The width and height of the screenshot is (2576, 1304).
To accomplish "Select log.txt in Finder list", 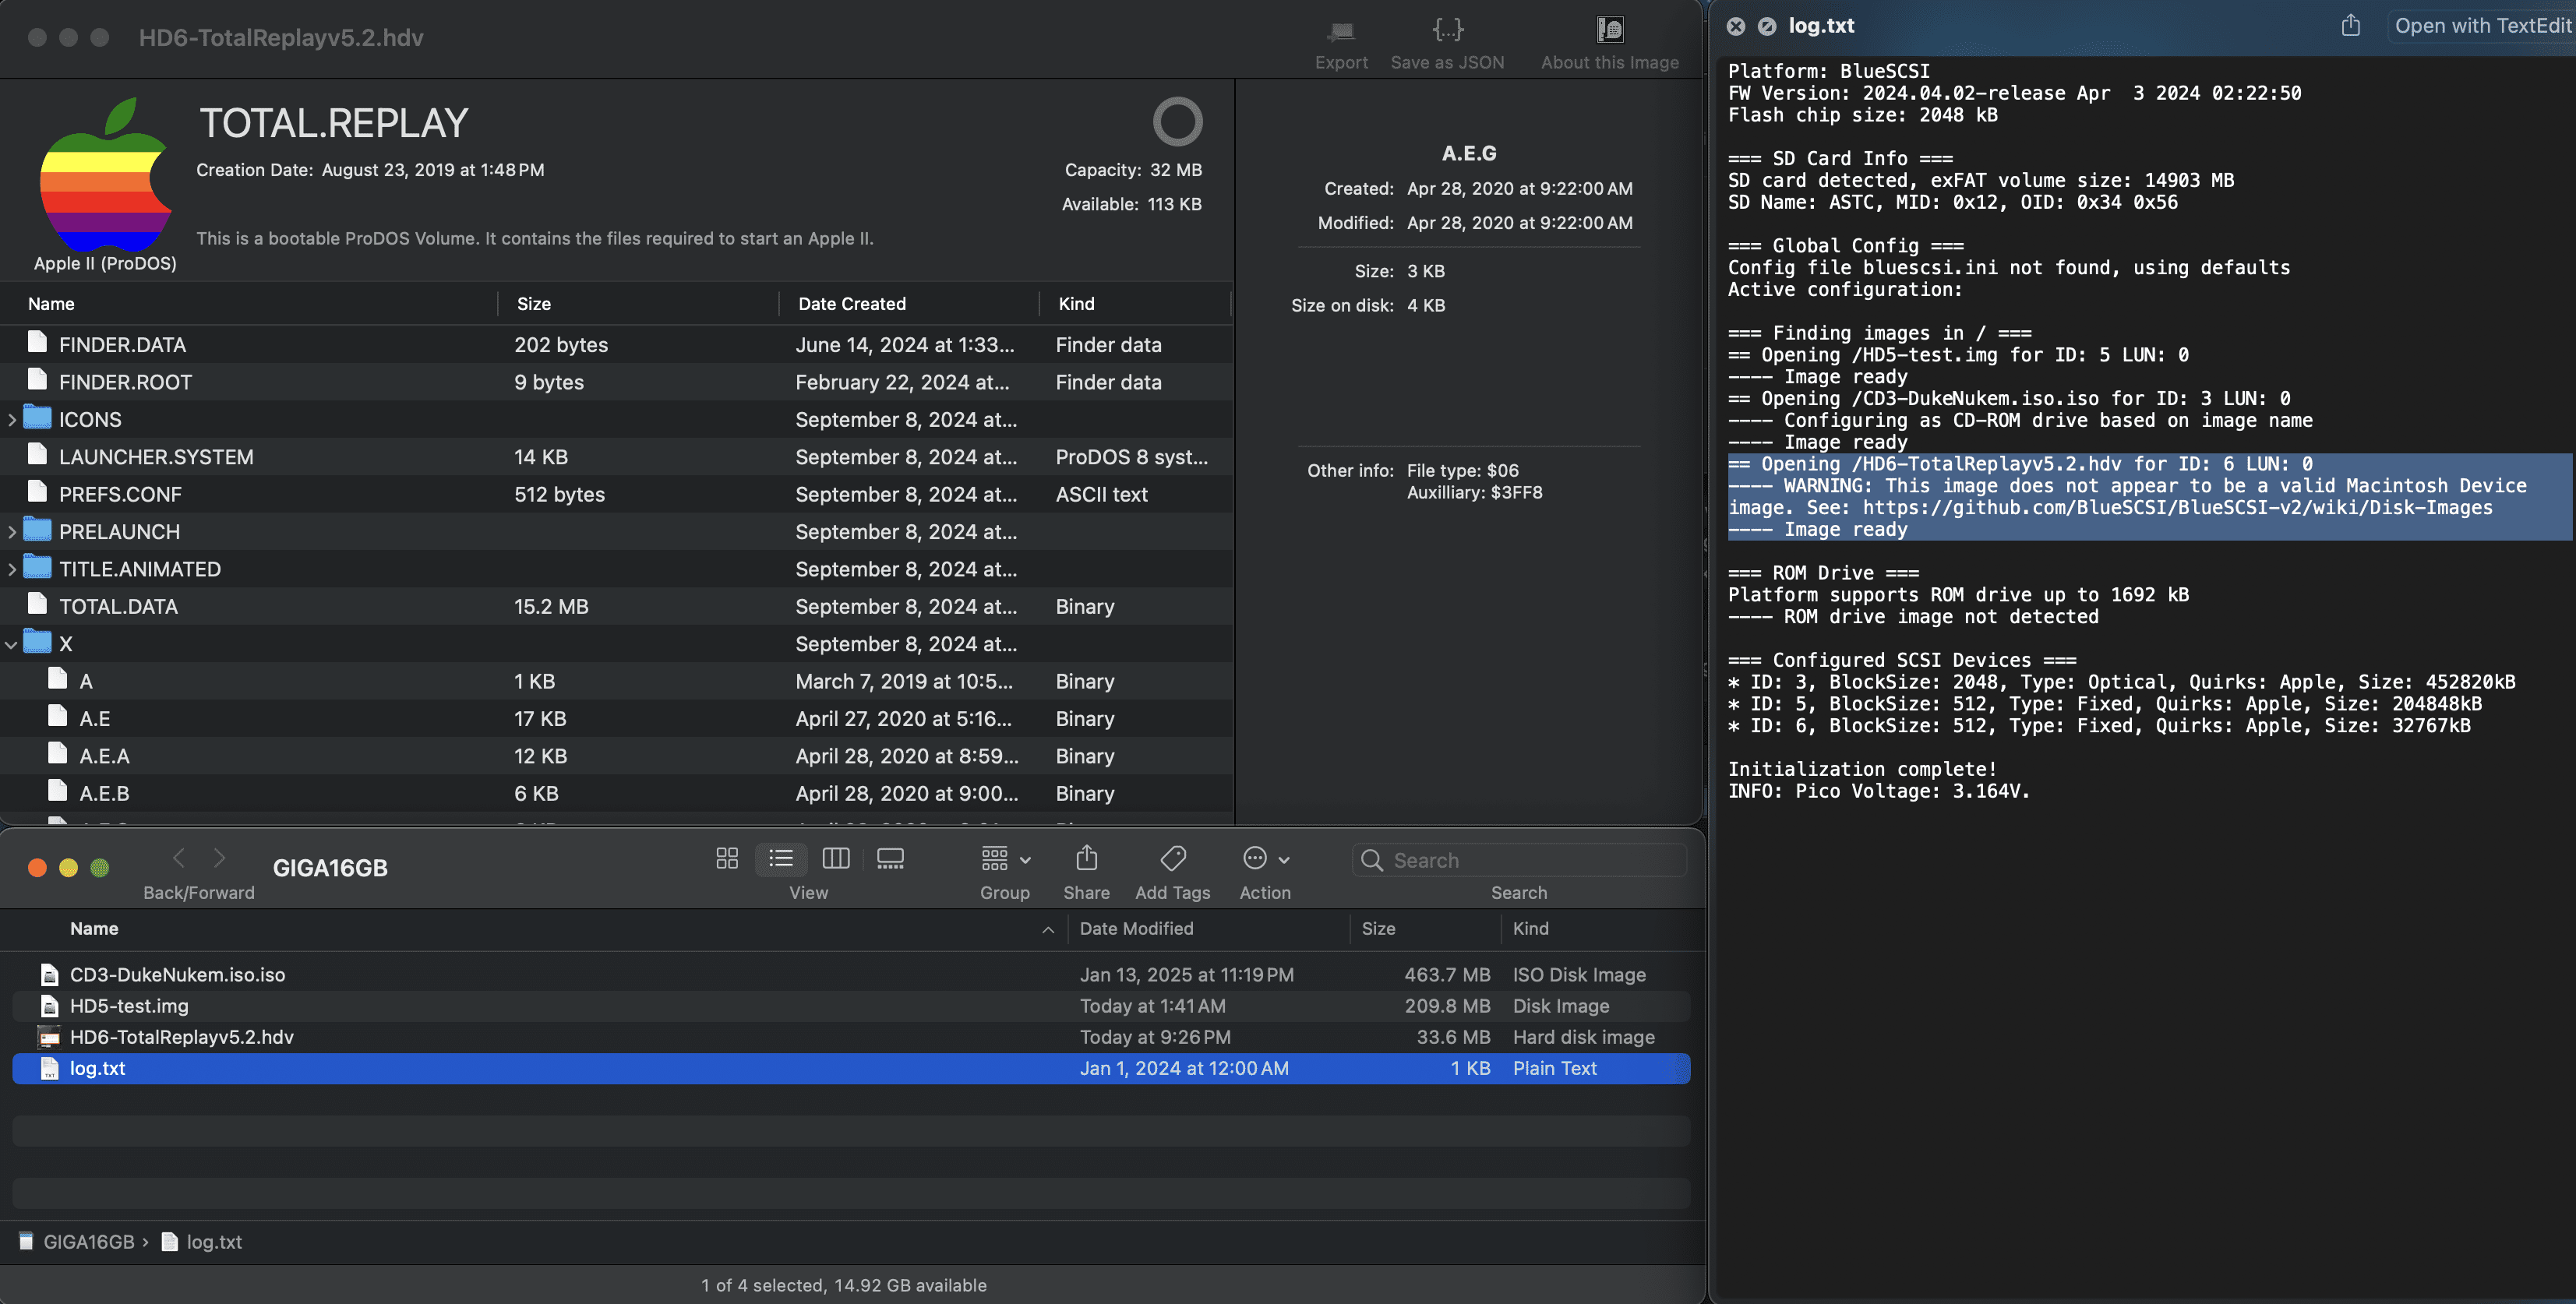I will tap(851, 1068).
